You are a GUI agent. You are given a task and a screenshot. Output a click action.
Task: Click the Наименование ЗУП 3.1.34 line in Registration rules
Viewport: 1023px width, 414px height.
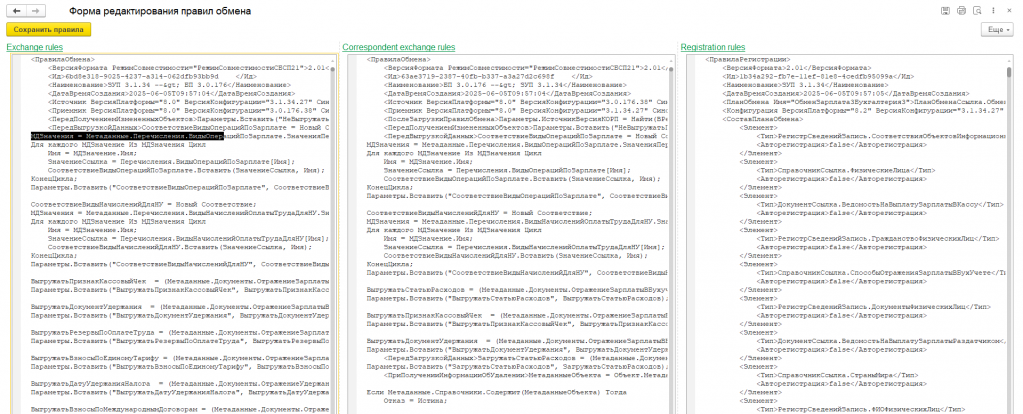(x=799, y=85)
